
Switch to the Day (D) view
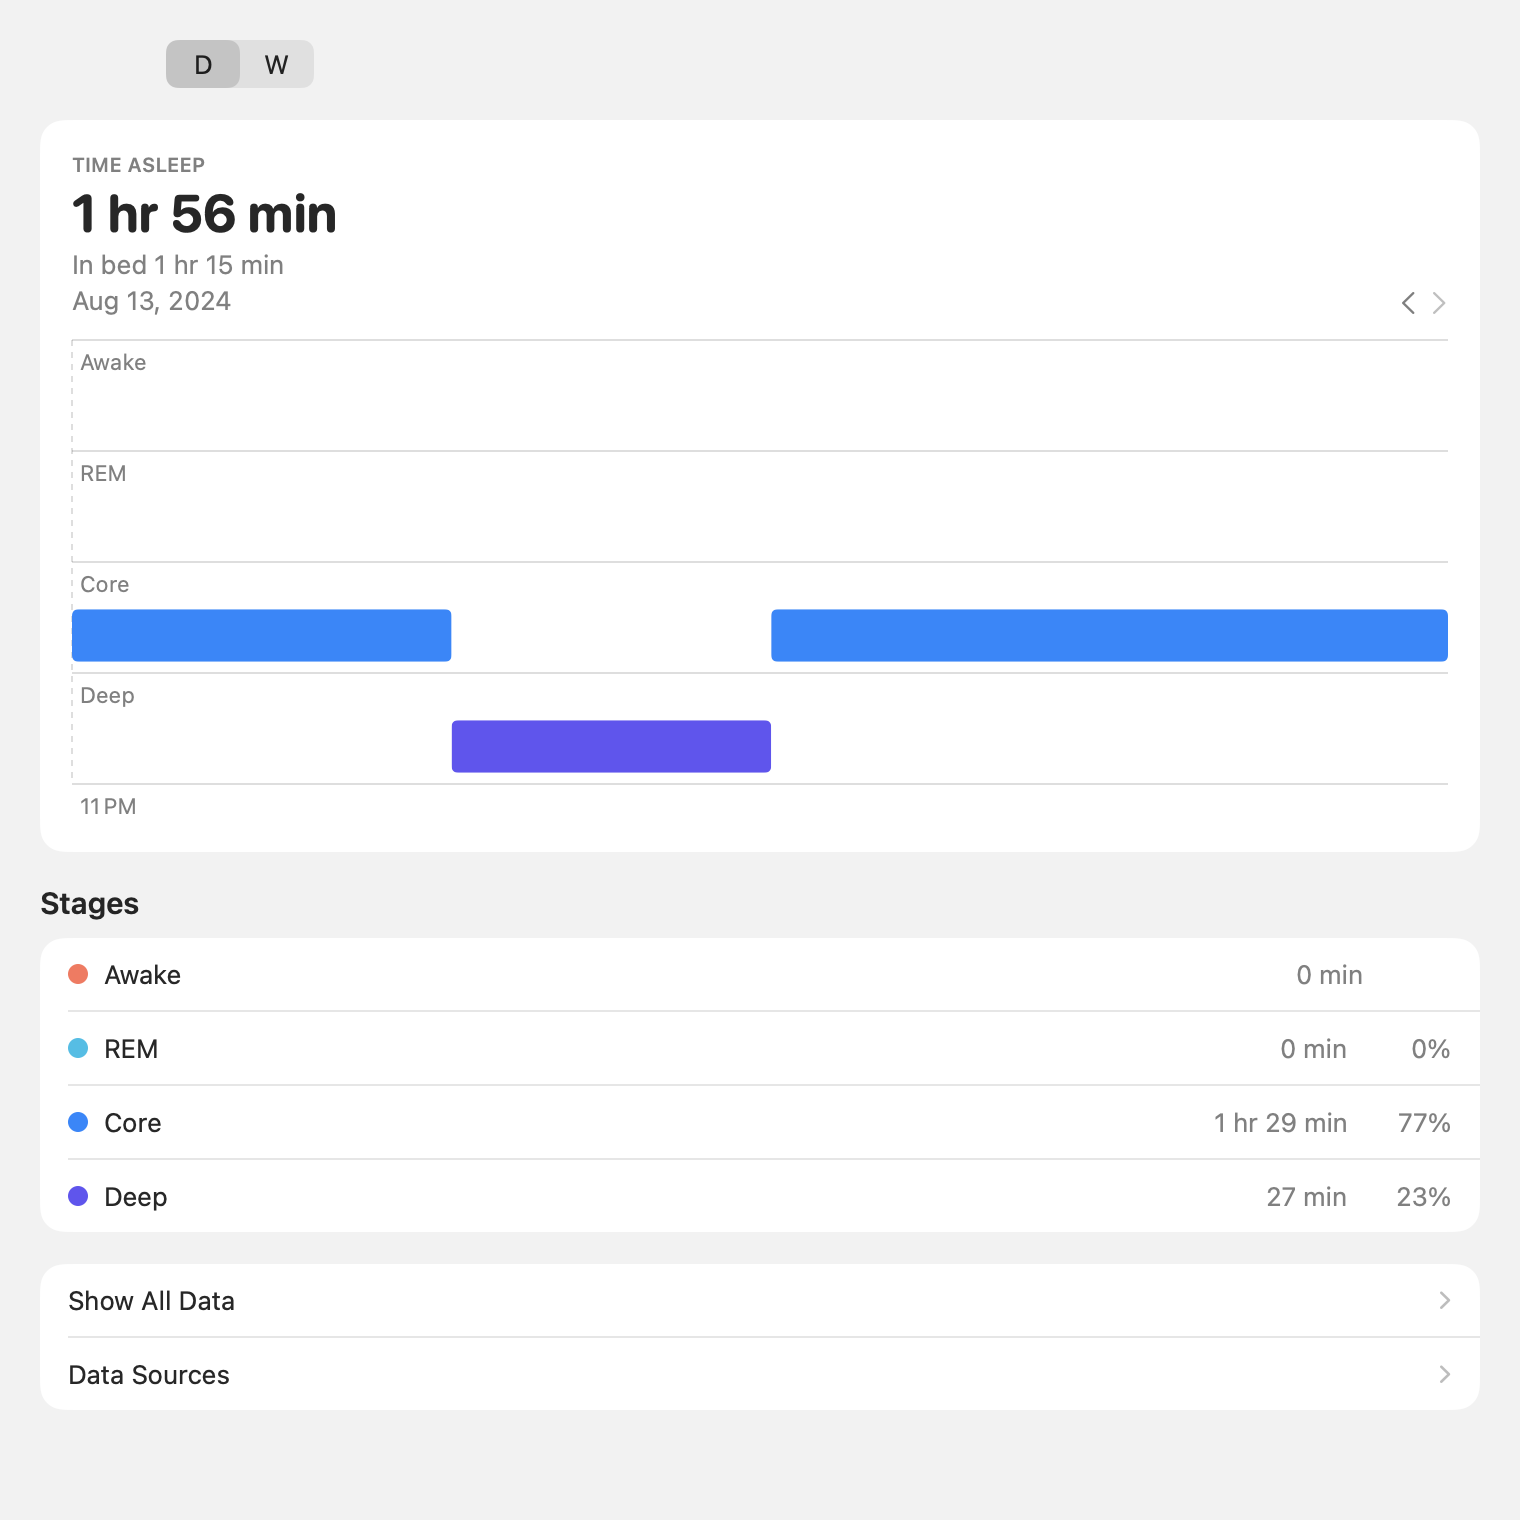click(203, 64)
